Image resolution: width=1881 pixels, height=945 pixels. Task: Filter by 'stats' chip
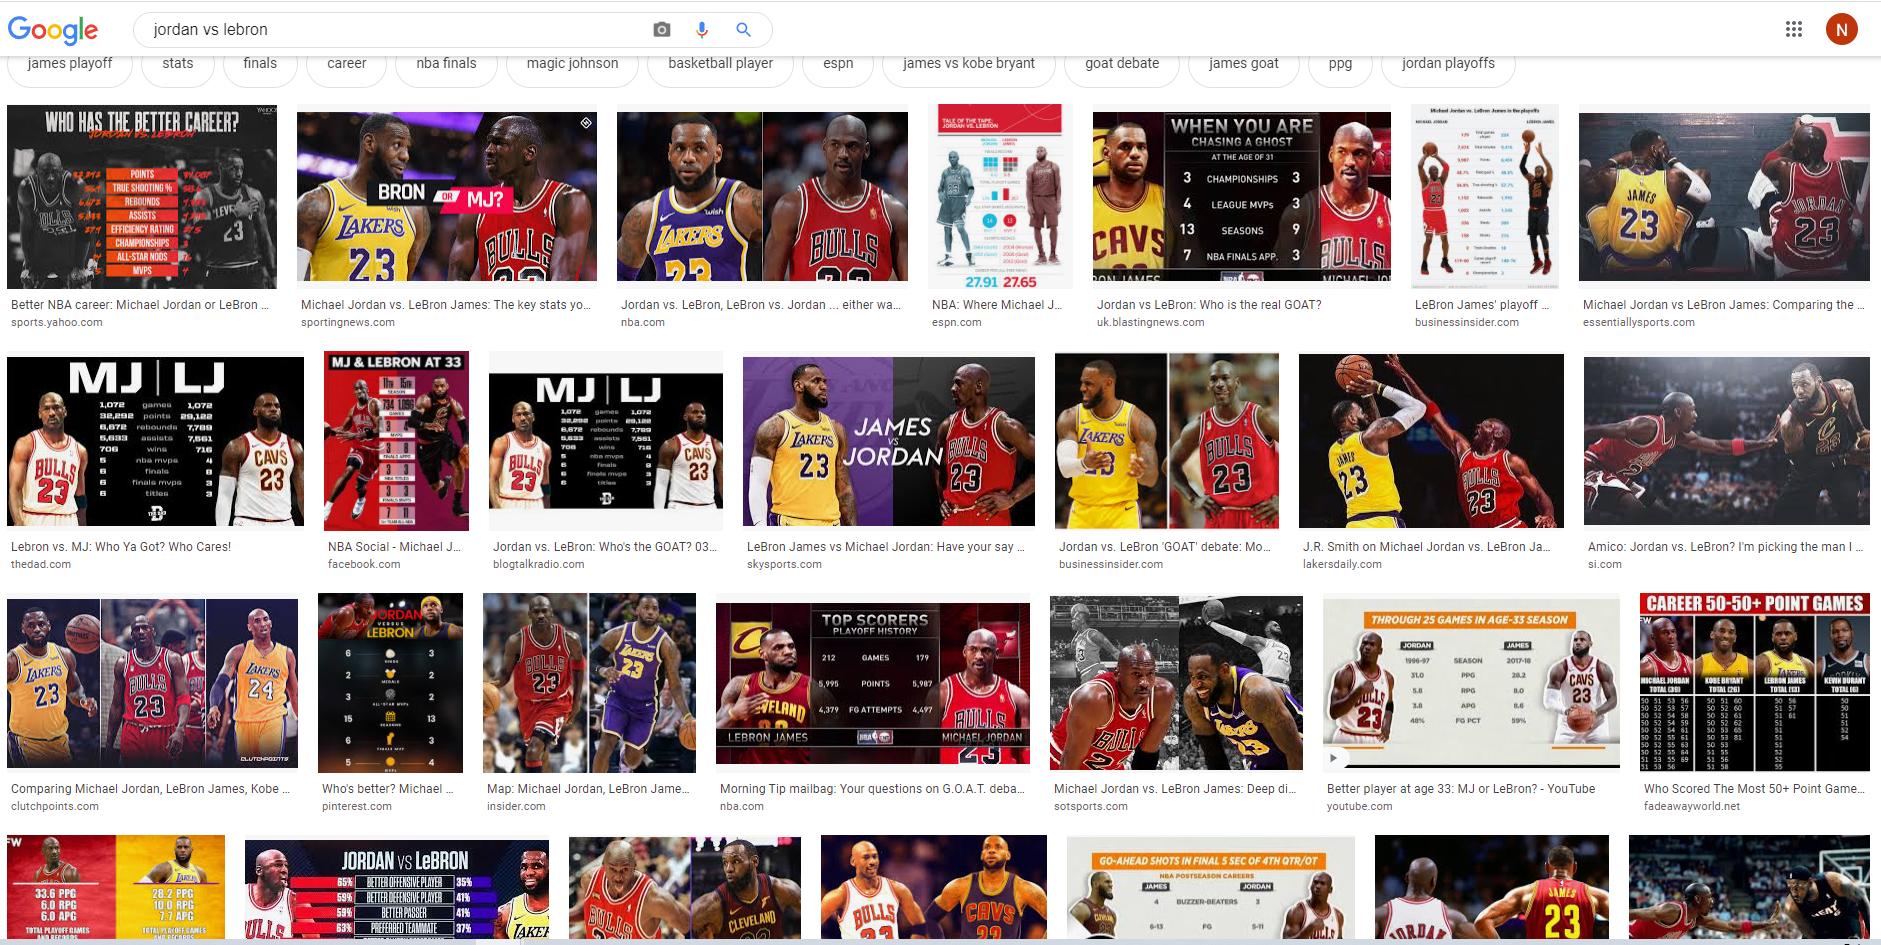[x=178, y=64]
